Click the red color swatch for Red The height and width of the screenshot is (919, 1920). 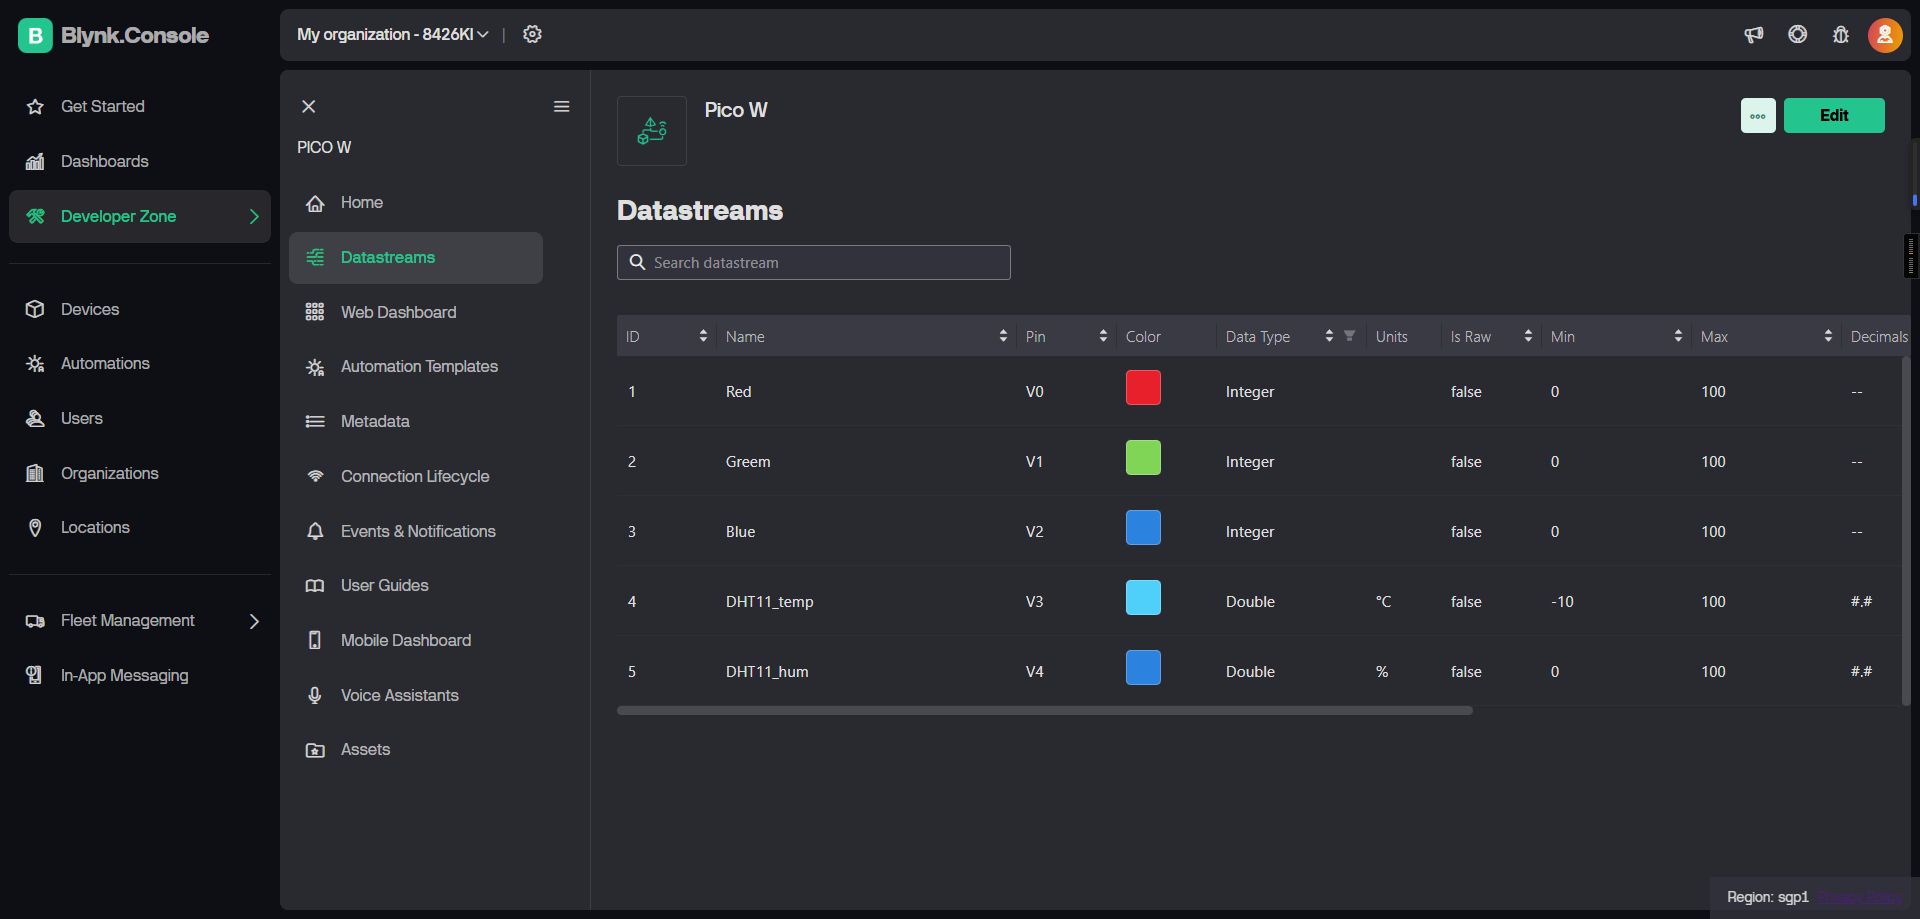click(x=1143, y=388)
